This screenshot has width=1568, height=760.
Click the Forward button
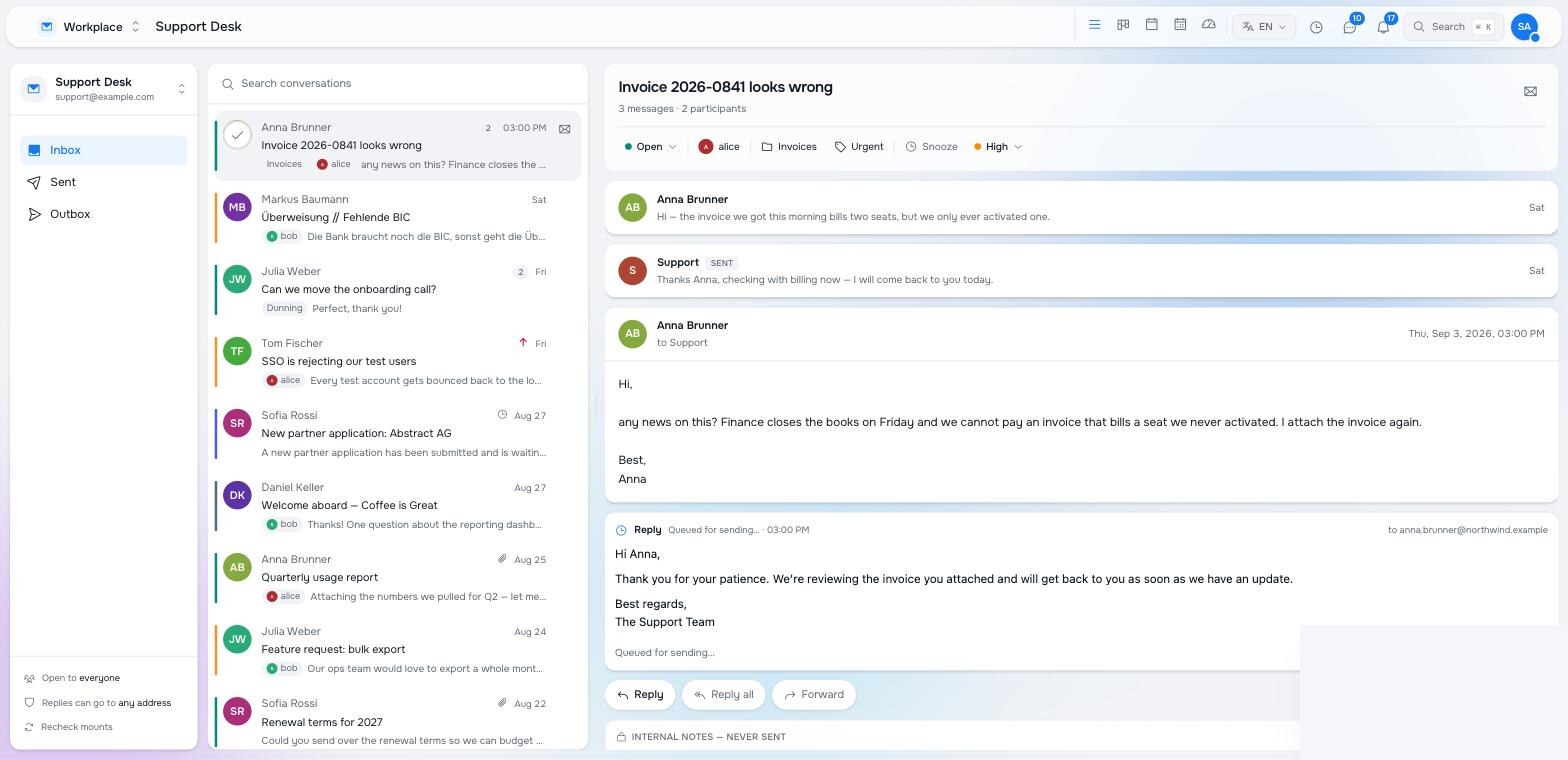coord(814,695)
